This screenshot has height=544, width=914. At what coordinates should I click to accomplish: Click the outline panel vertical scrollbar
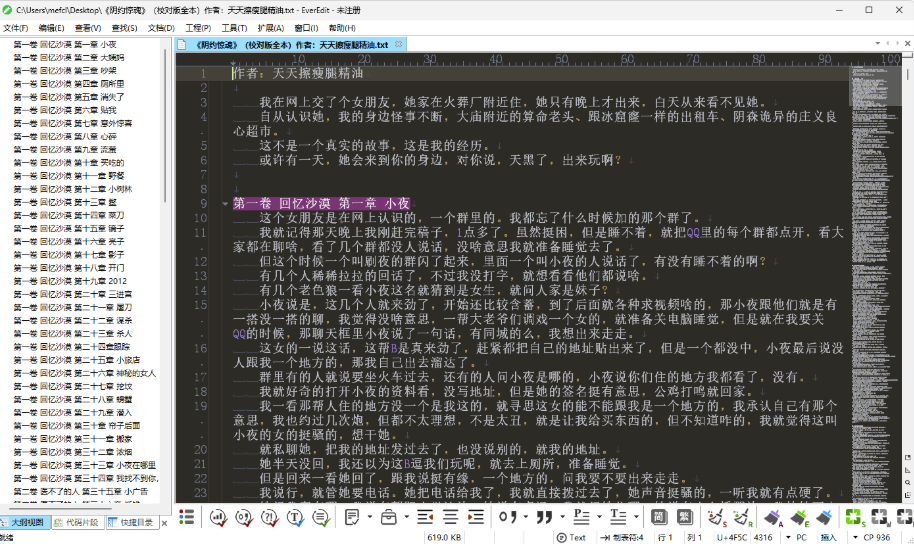(166, 125)
